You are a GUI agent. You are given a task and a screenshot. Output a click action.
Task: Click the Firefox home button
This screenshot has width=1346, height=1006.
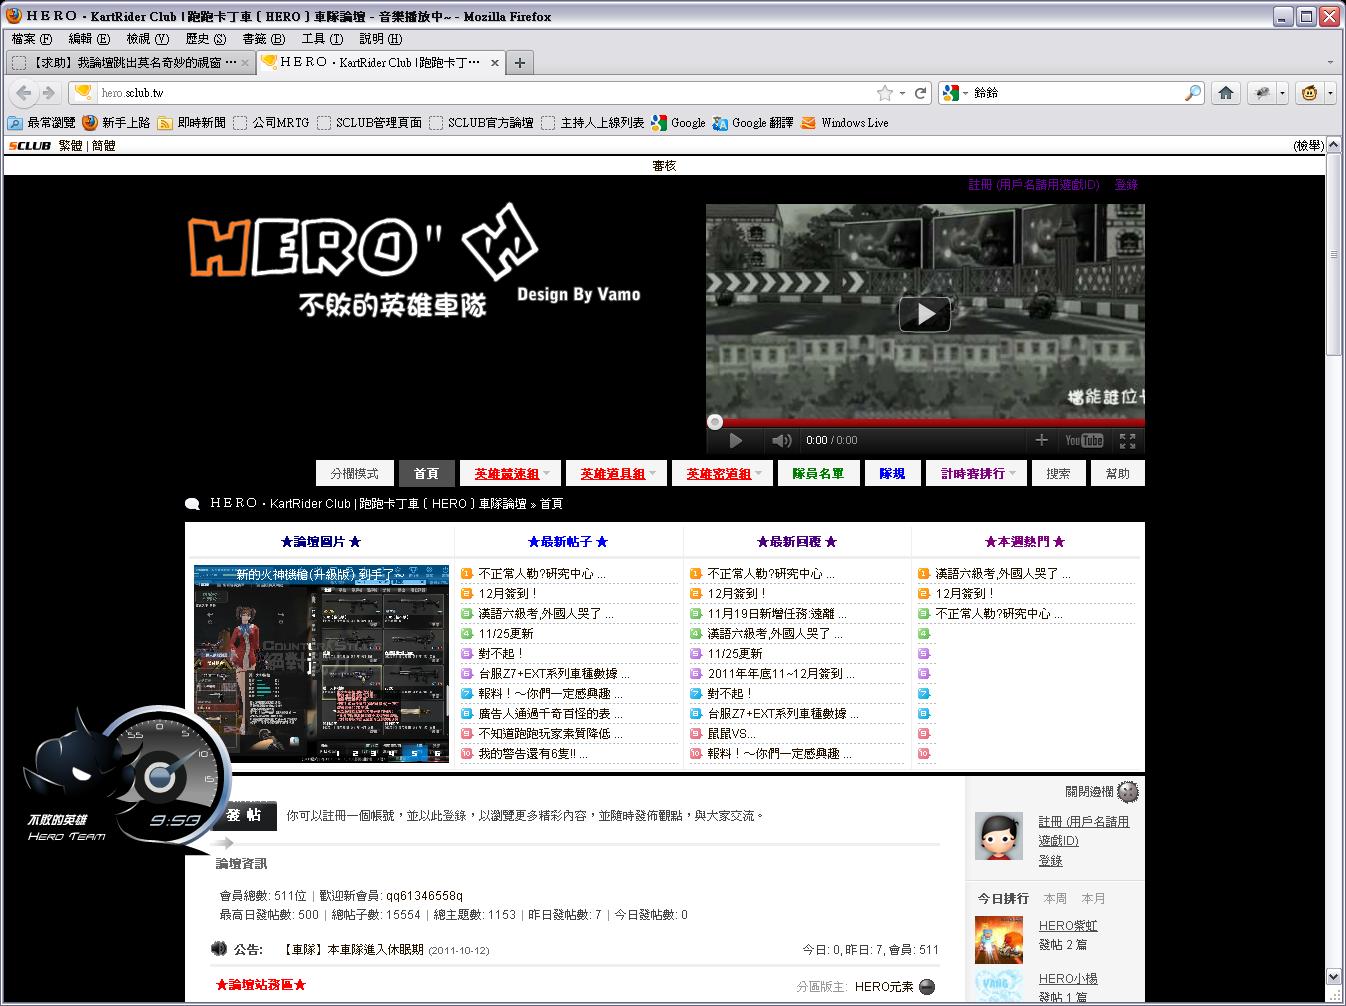[1226, 93]
